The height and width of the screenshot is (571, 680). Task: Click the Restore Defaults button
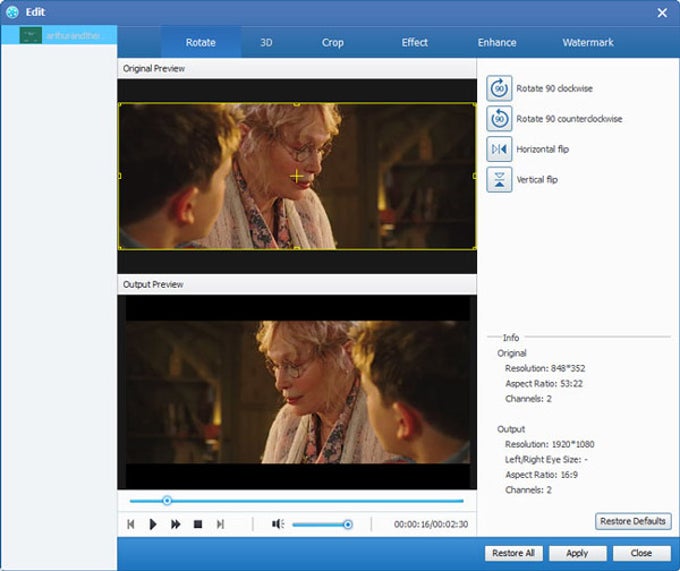[633, 521]
